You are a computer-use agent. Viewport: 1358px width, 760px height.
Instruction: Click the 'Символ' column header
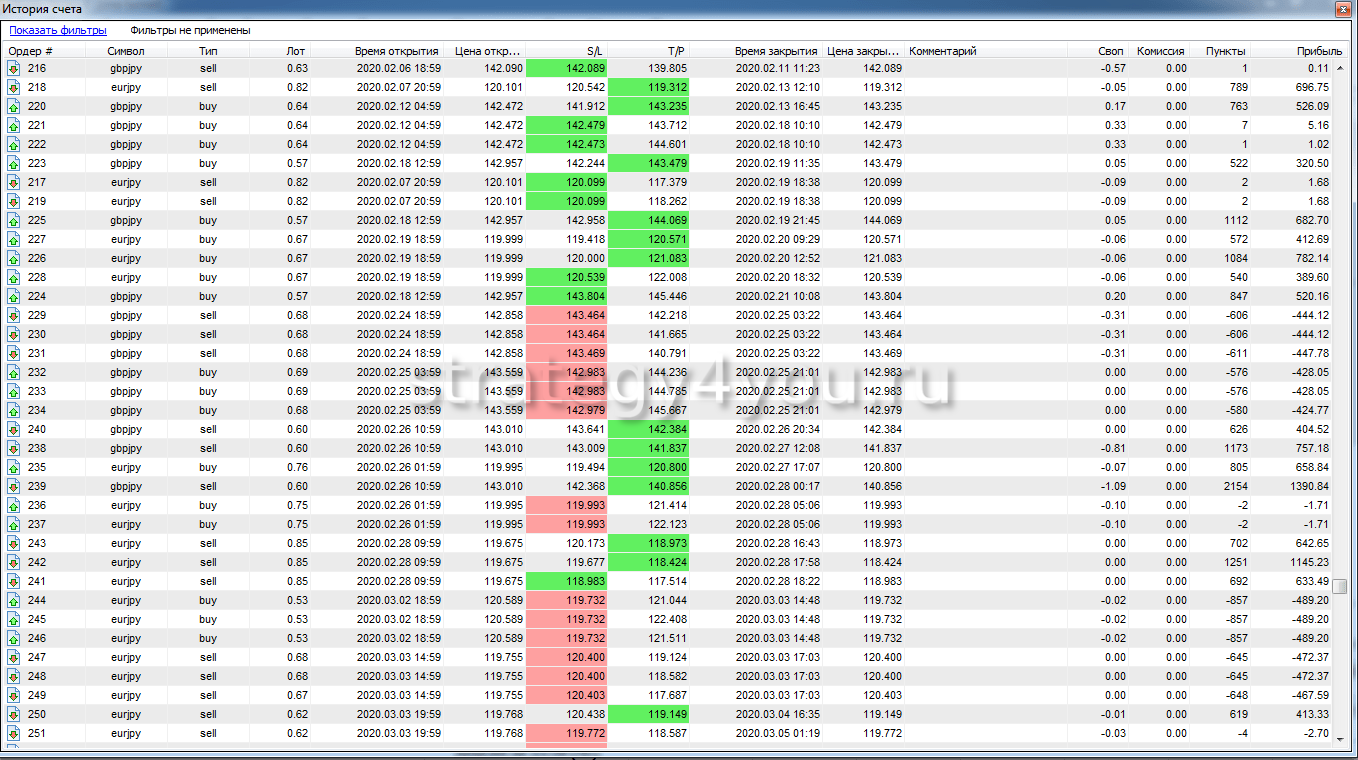click(x=126, y=50)
